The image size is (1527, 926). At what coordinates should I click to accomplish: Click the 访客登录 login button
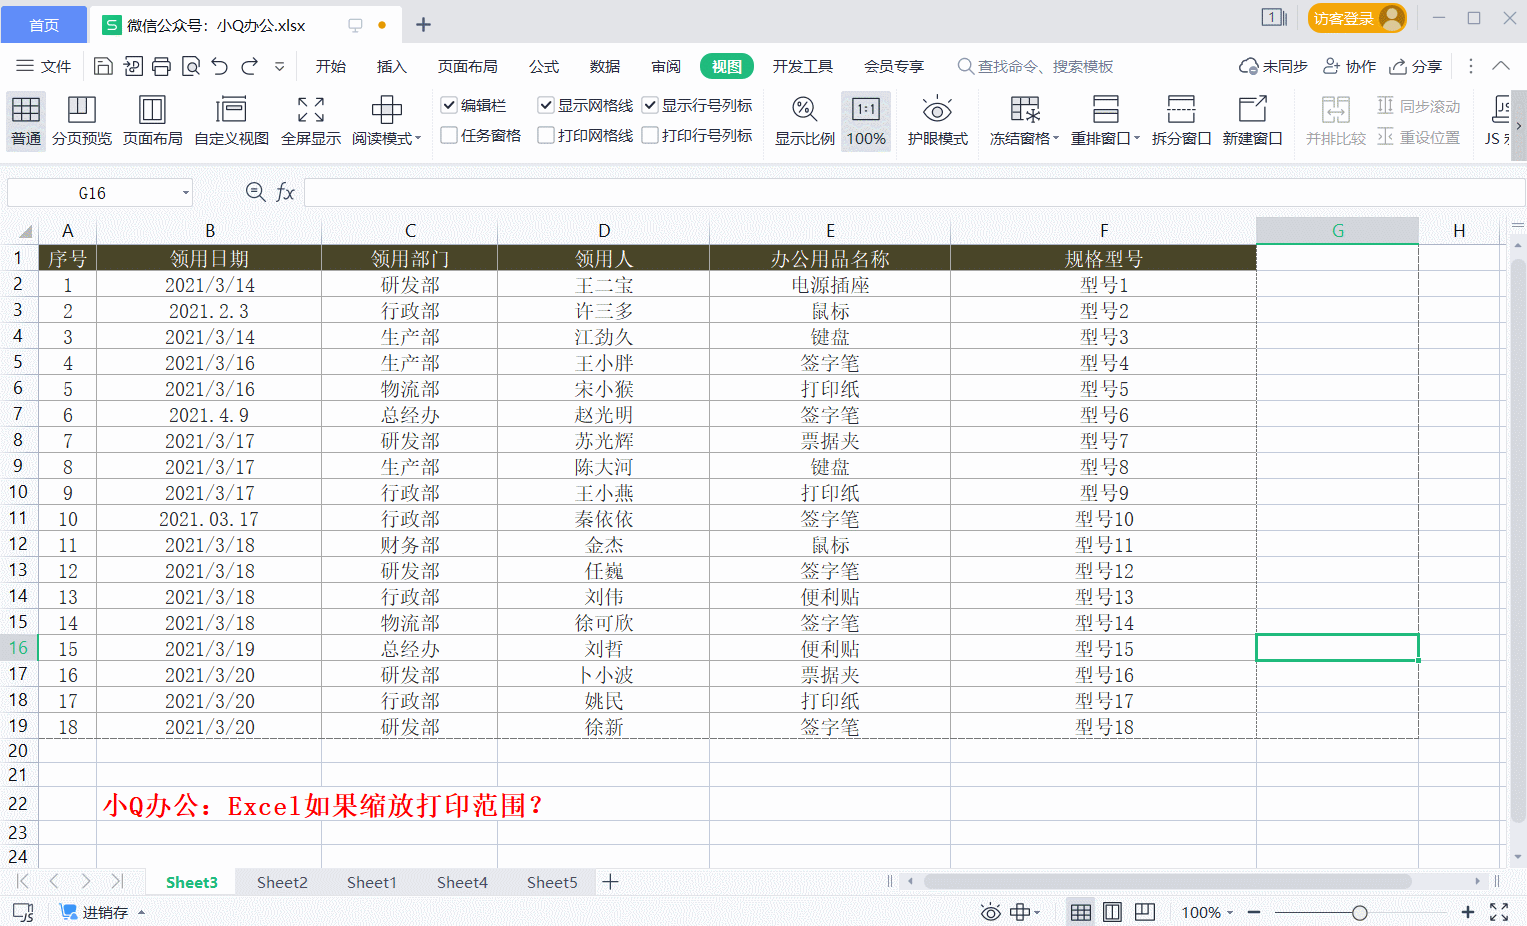(1356, 18)
